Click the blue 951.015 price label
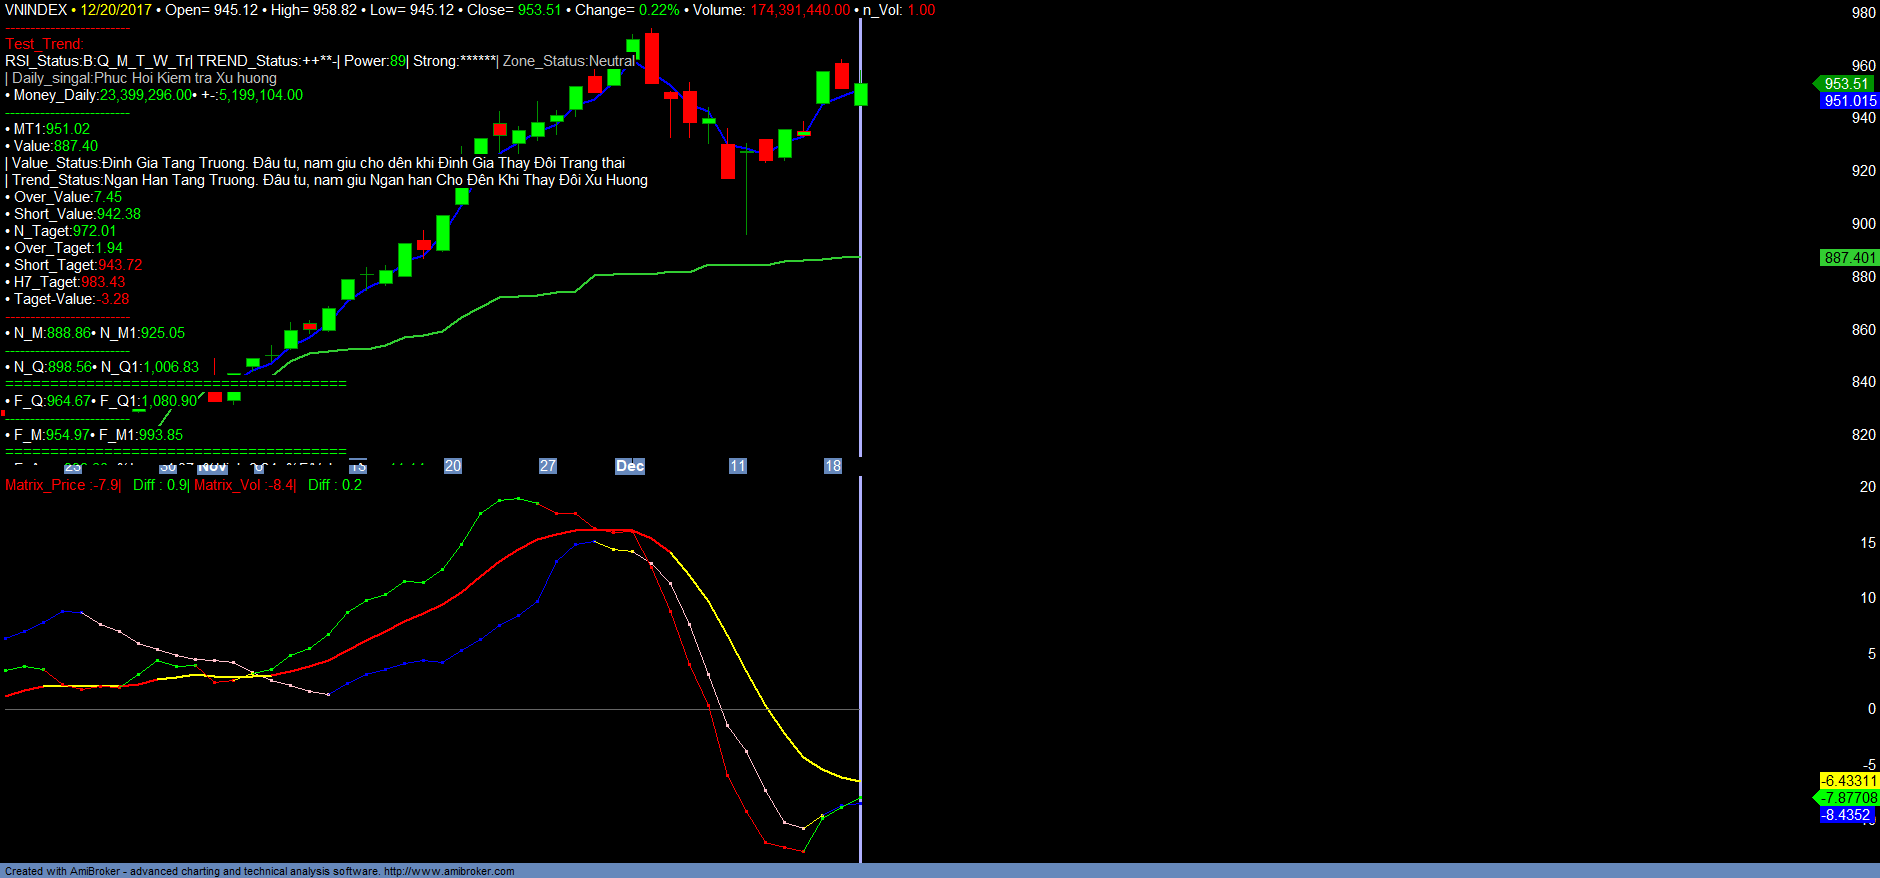The image size is (1880, 878). pos(1849,101)
